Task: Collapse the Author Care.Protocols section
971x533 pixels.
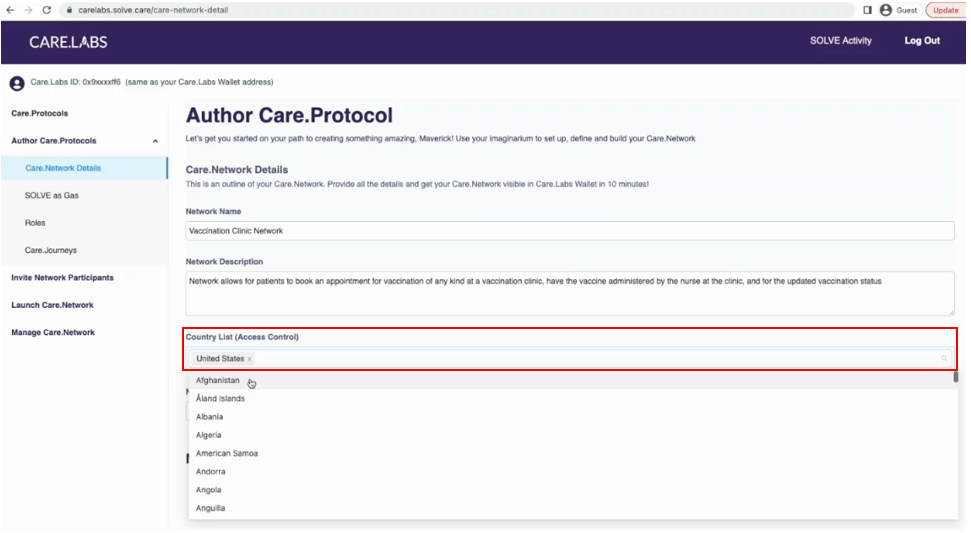Action: tap(155, 141)
